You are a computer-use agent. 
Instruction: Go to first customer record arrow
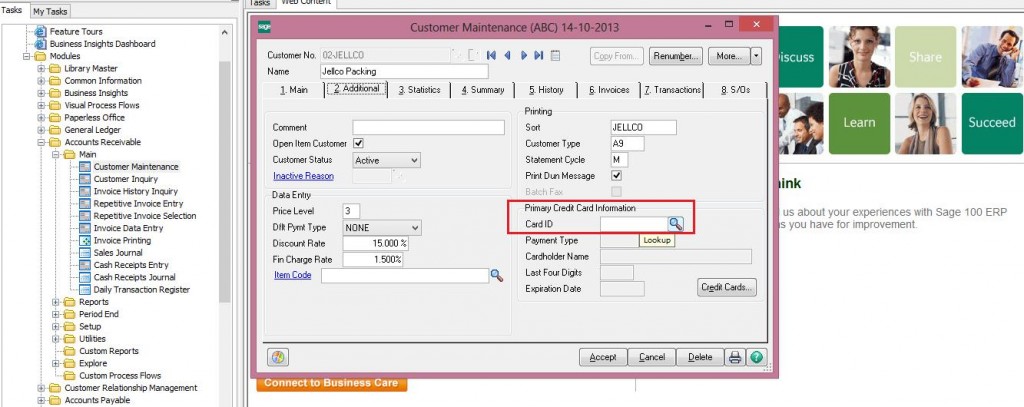[492, 56]
